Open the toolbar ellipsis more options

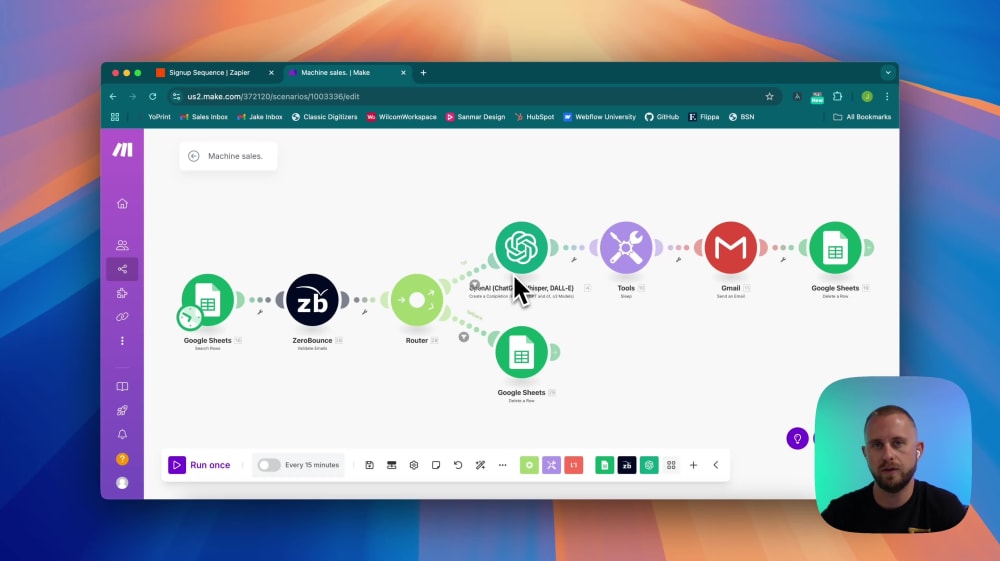tap(503, 465)
